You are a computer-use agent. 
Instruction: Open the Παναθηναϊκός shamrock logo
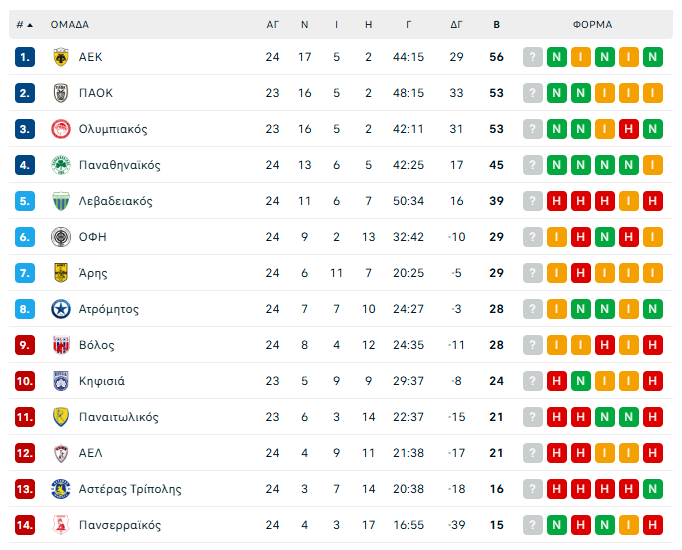pos(60,165)
